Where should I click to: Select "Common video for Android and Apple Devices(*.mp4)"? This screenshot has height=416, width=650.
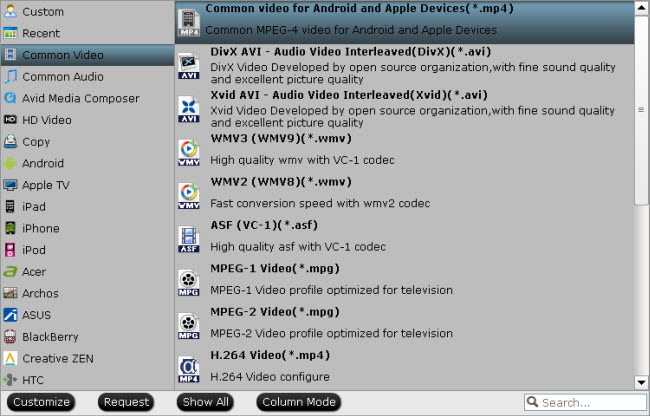pyautogui.click(x=404, y=22)
